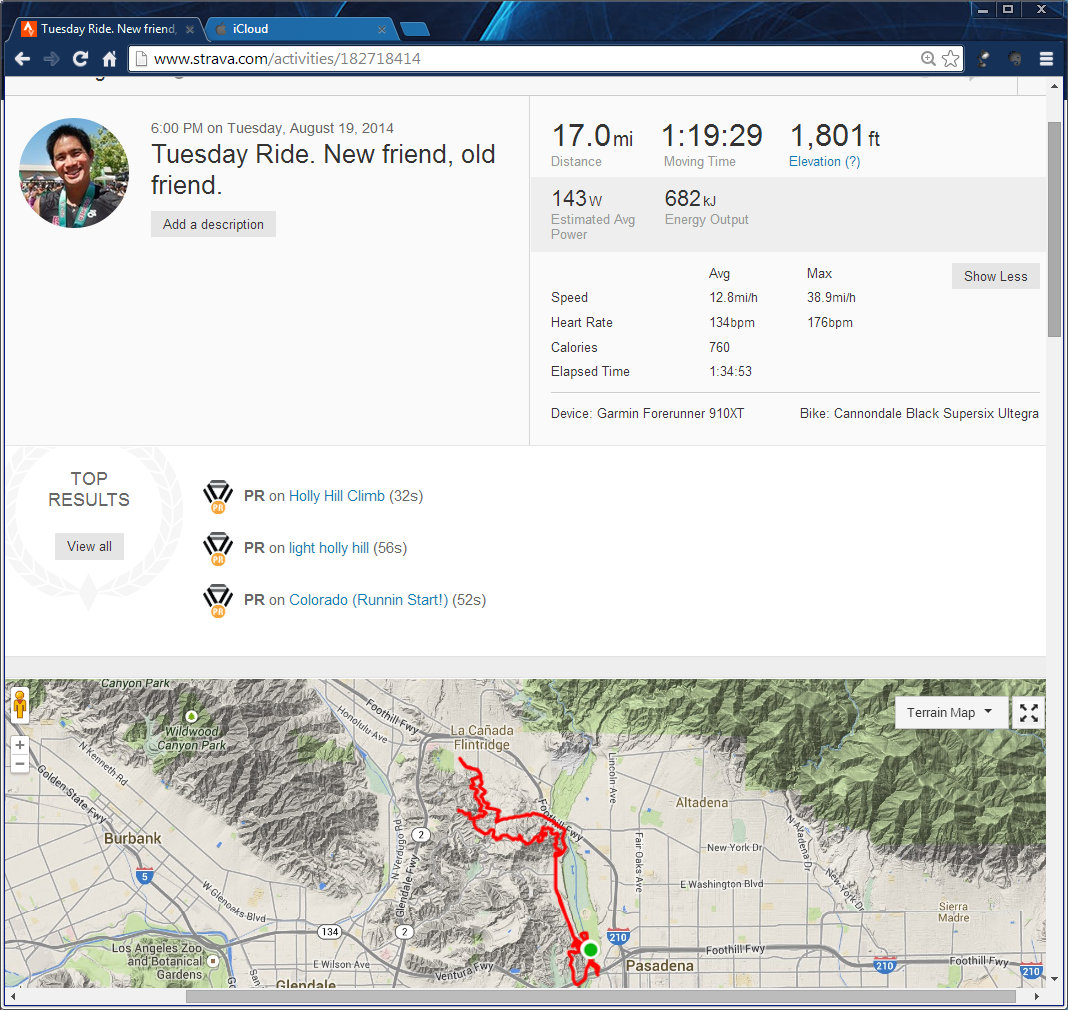Click the Add a description button
This screenshot has width=1068, height=1010.
click(213, 224)
